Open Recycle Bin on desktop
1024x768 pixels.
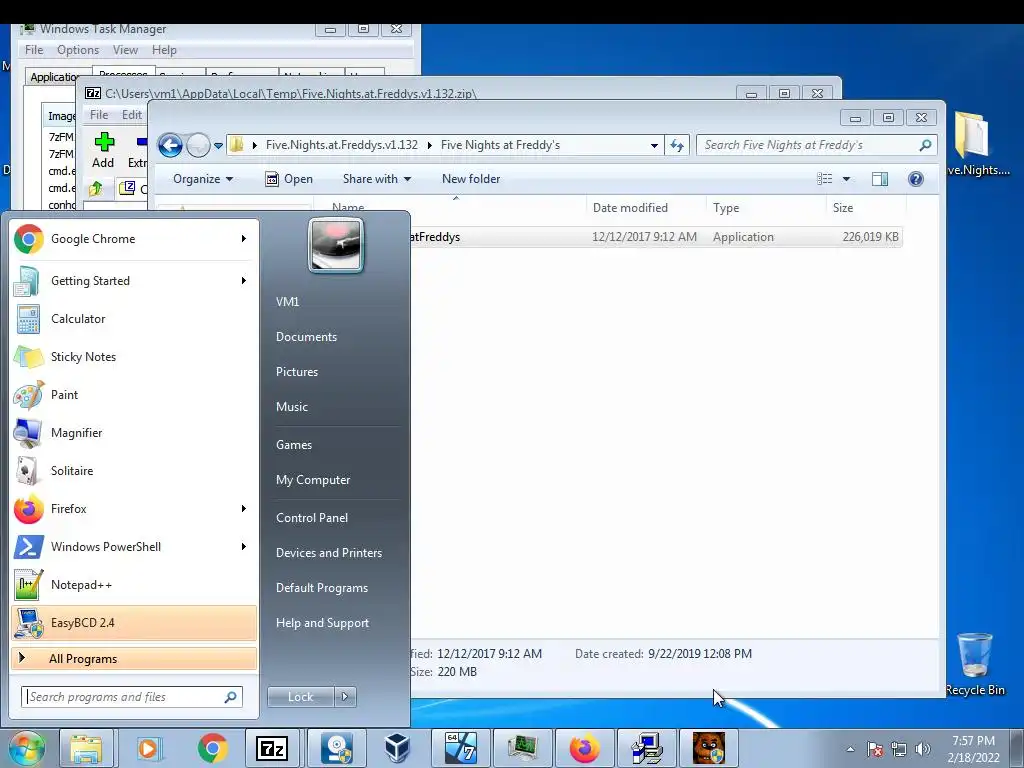point(975,664)
